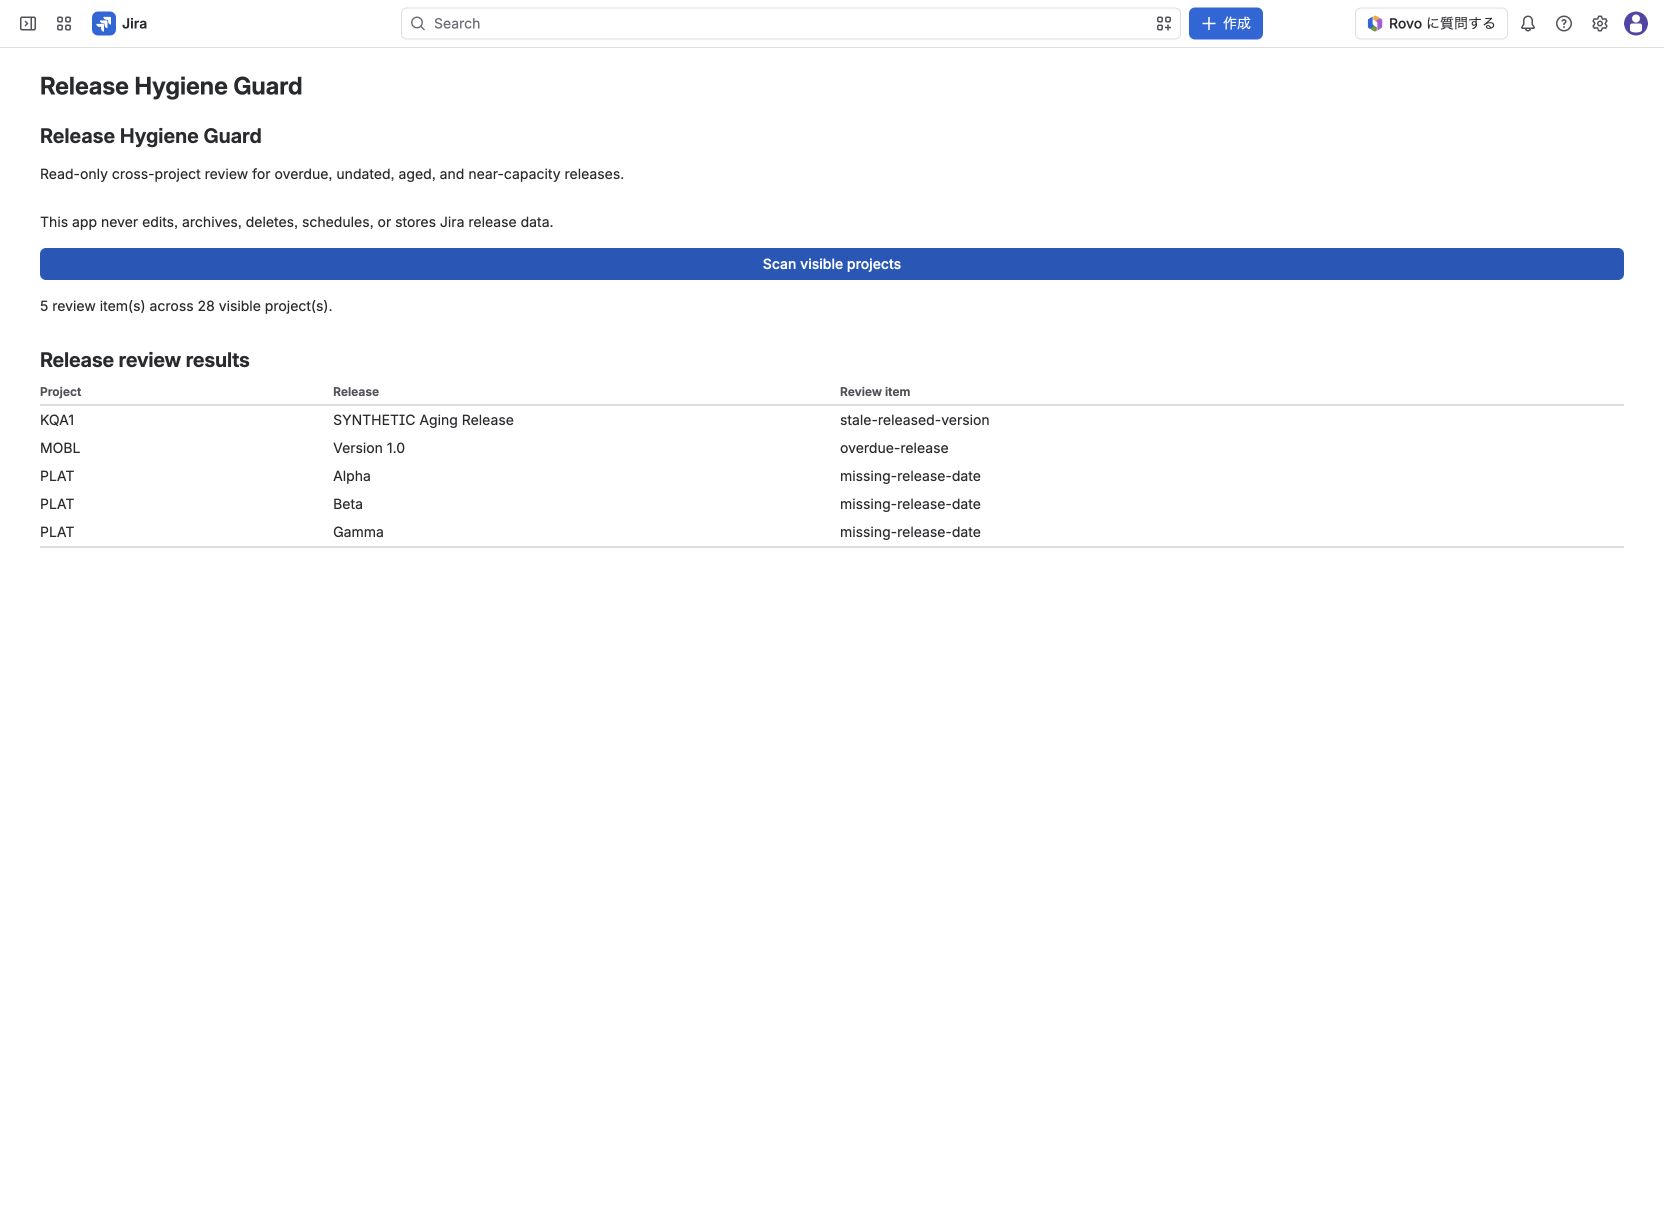Click the Rovo に質問する button
Image resolution: width=1664 pixels, height=1227 pixels.
point(1431,23)
